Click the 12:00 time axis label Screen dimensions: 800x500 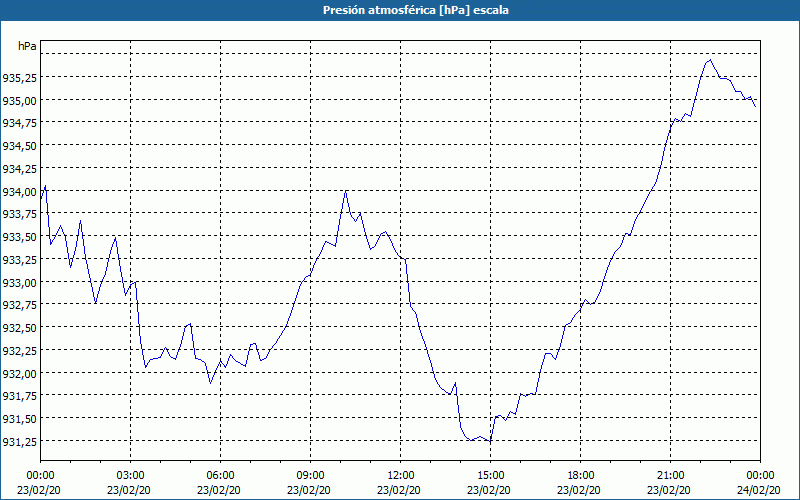pos(401,476)
